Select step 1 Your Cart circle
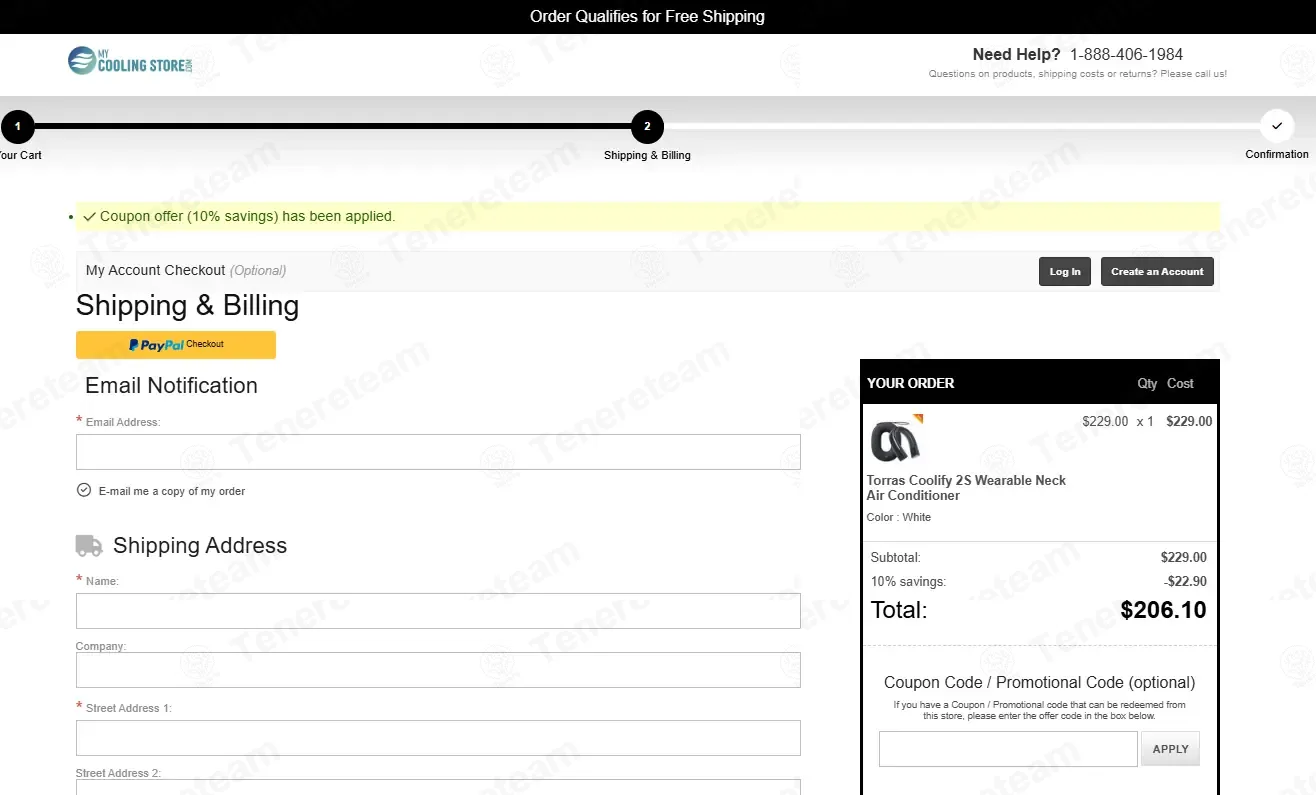The image size is (1316, 795). (18, 127)
